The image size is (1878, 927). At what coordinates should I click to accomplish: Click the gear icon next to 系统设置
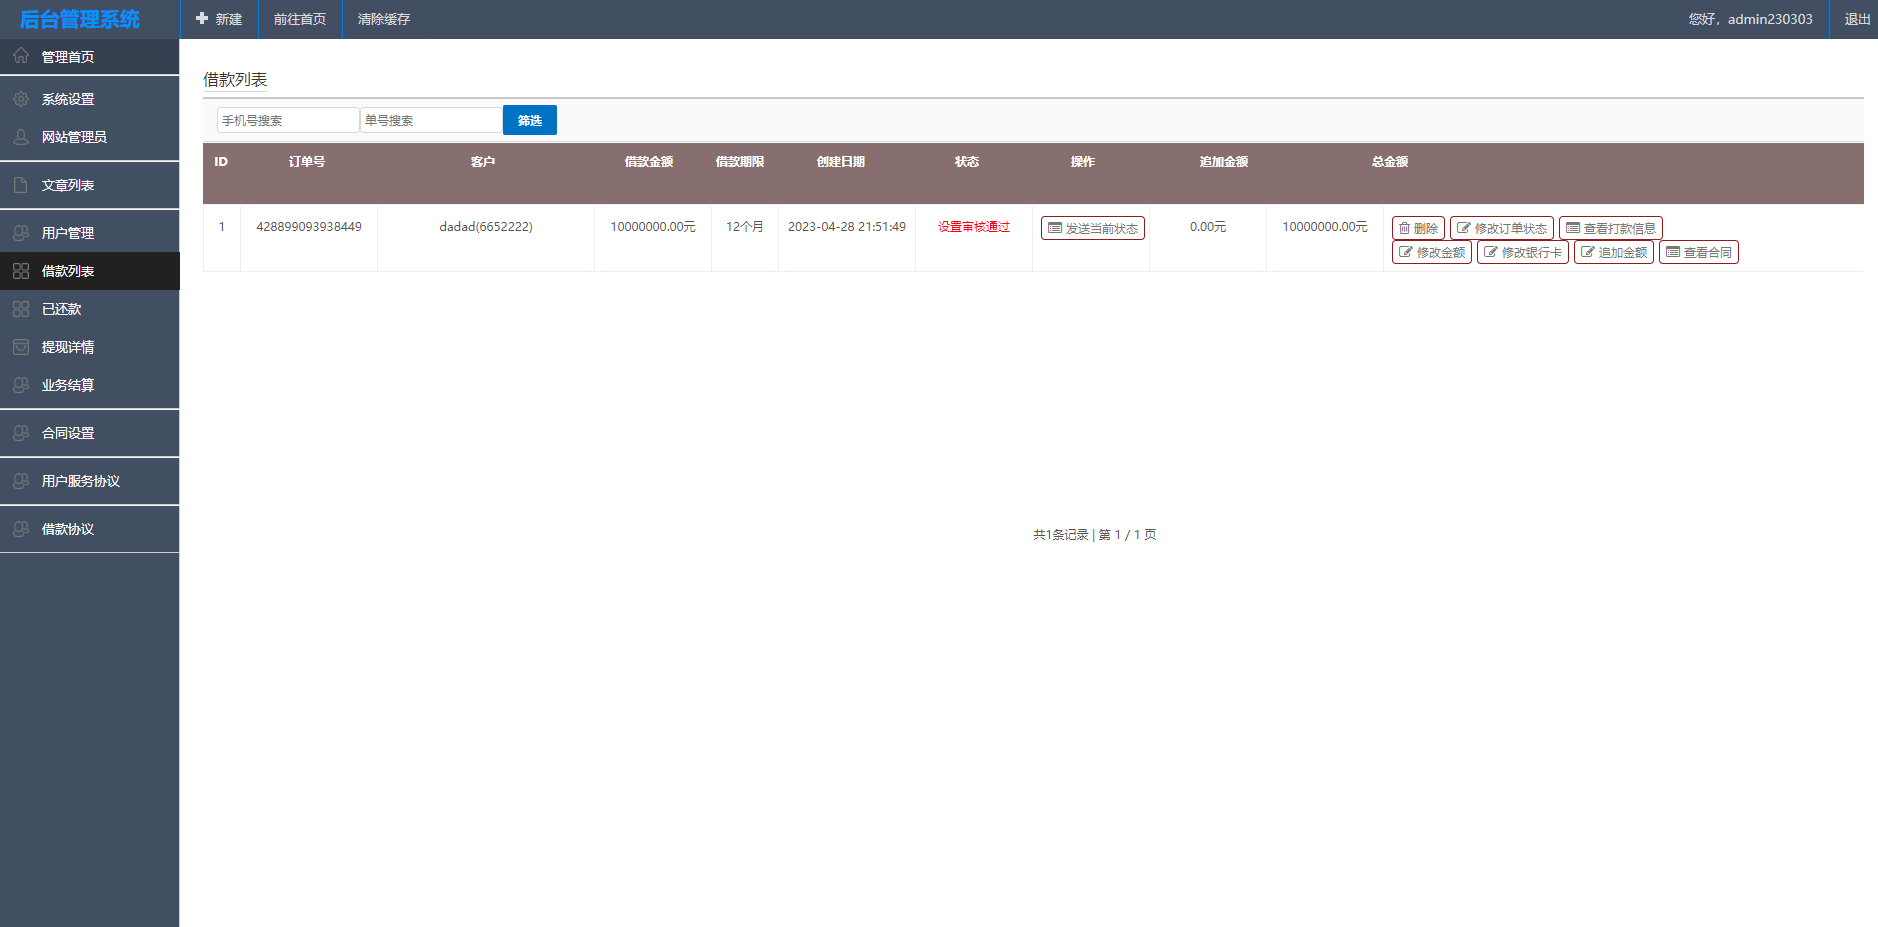coord(21,99)
